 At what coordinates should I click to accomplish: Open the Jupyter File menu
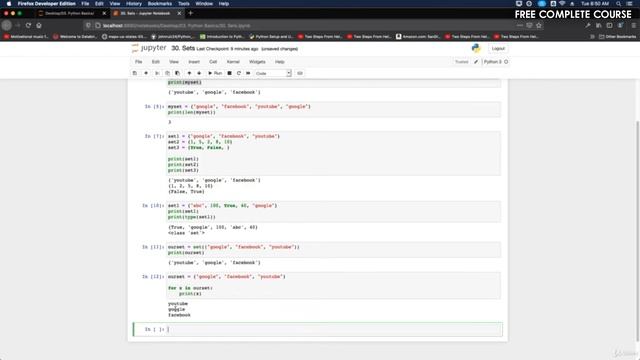pyautogui.click(x=139, y=62)
